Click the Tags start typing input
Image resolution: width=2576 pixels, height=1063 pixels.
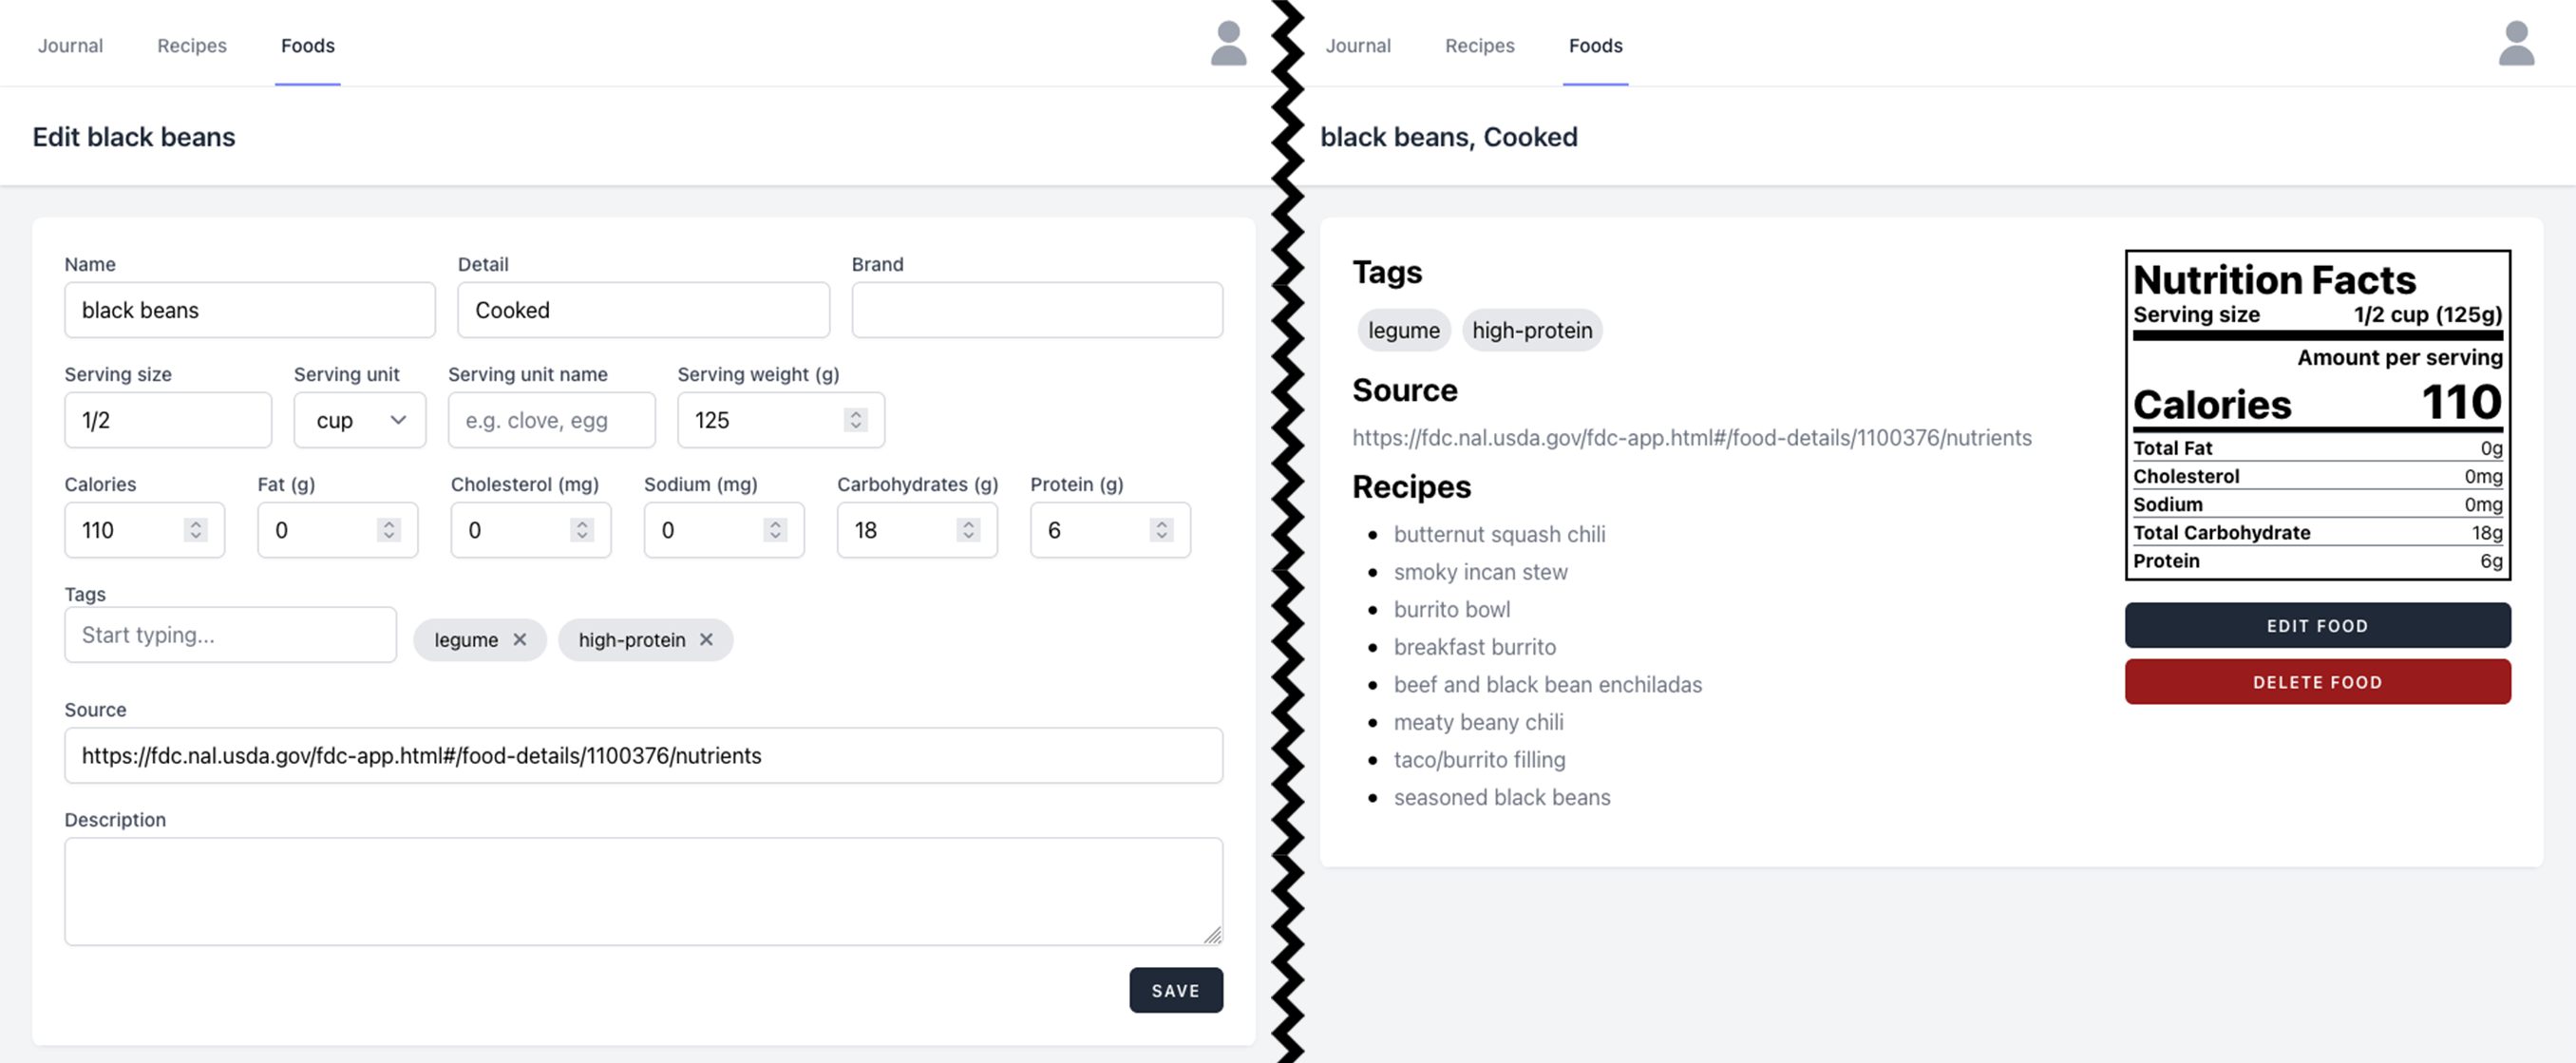click(x=228, y=636)
